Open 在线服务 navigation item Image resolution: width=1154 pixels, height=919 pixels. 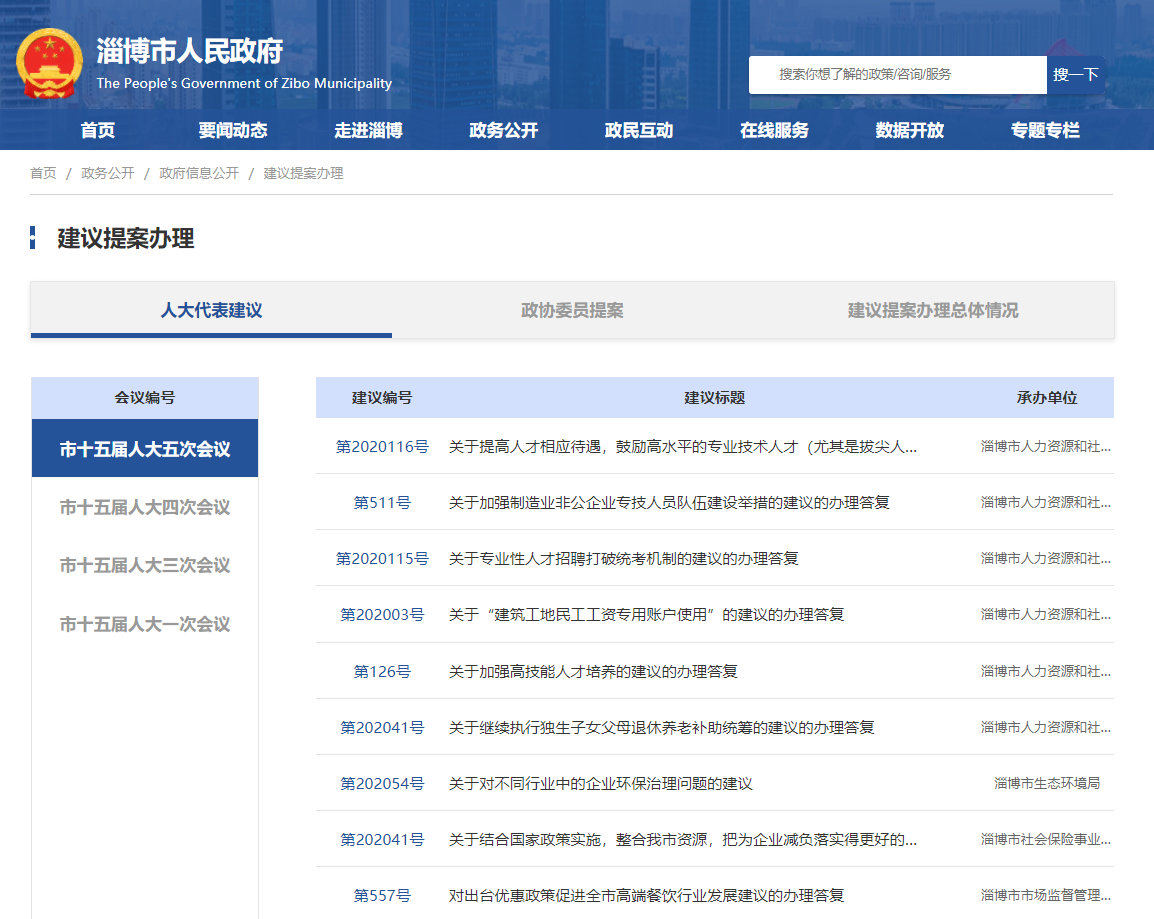[774, 131]
